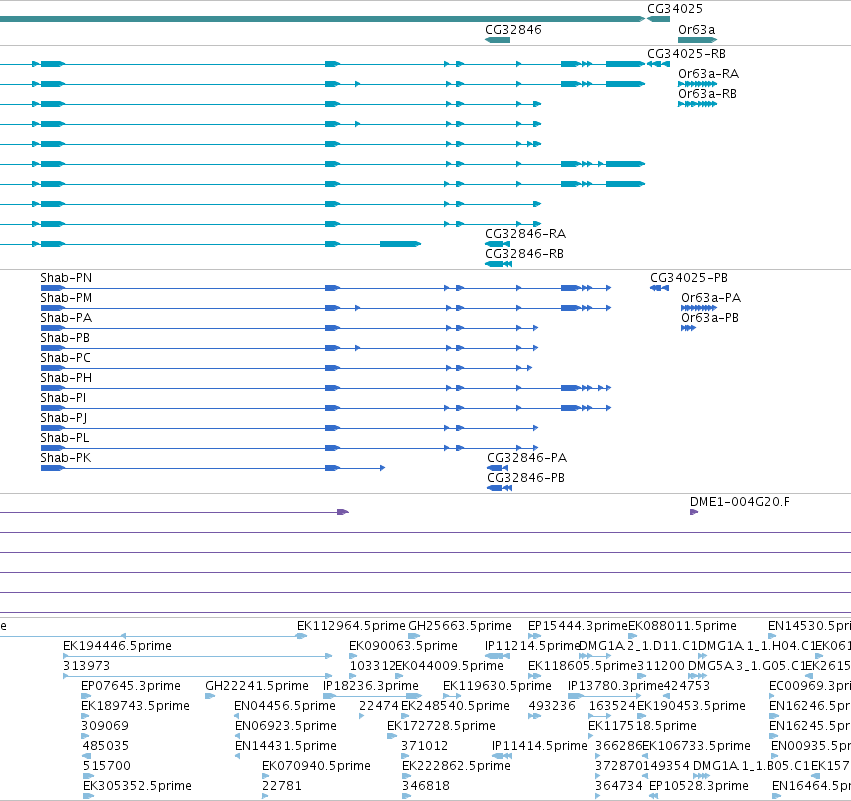Select the 309069 feature label

pyautogui.click(x=105, y=726)
